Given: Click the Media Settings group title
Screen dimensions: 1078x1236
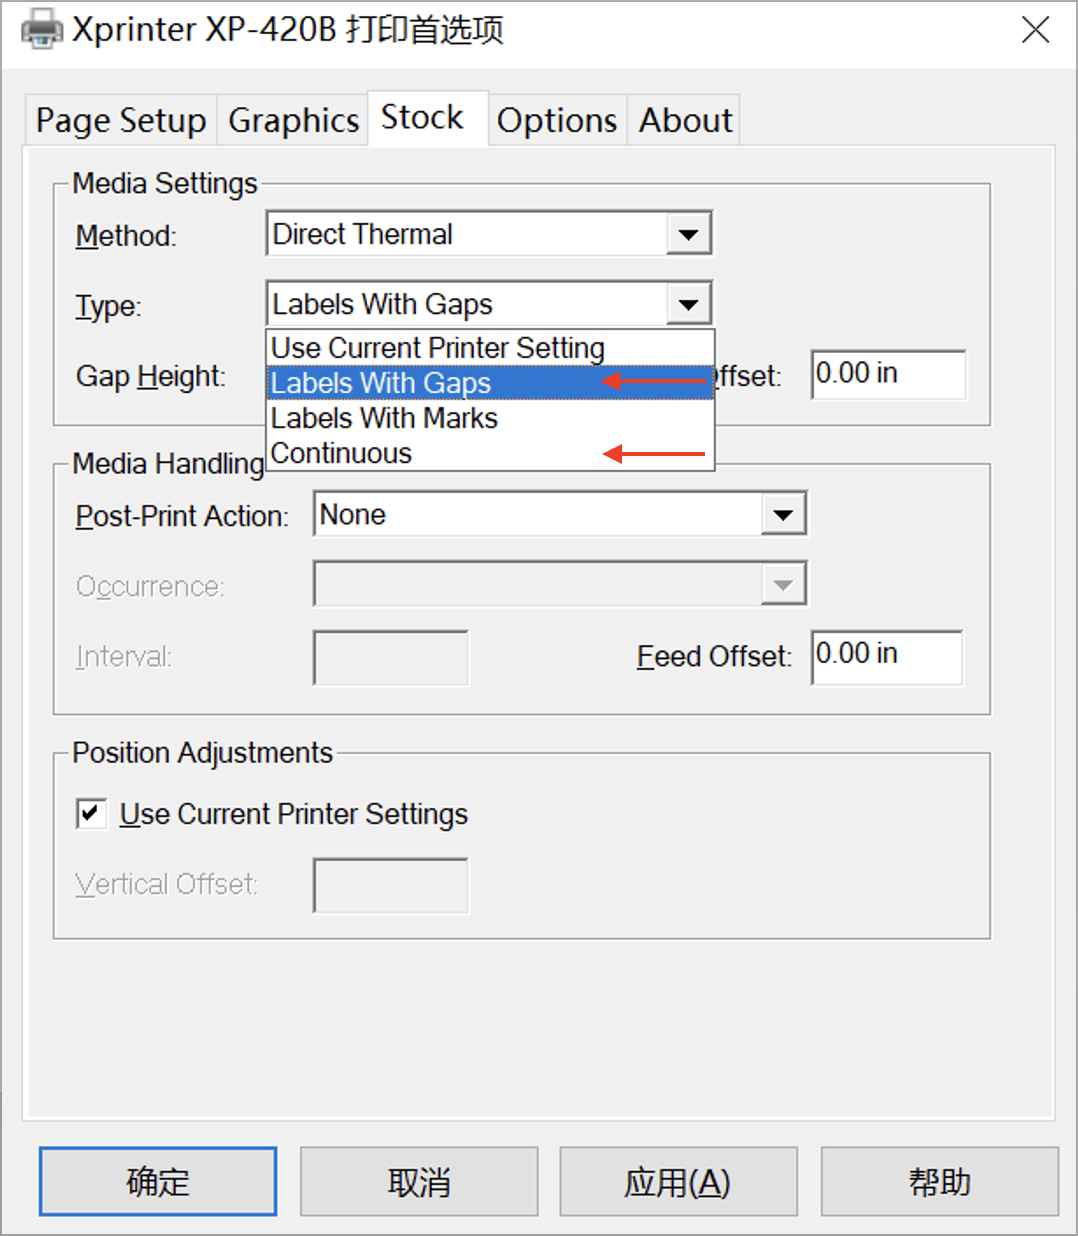Looking at the screenshot, I should click(x=165, y=183).
